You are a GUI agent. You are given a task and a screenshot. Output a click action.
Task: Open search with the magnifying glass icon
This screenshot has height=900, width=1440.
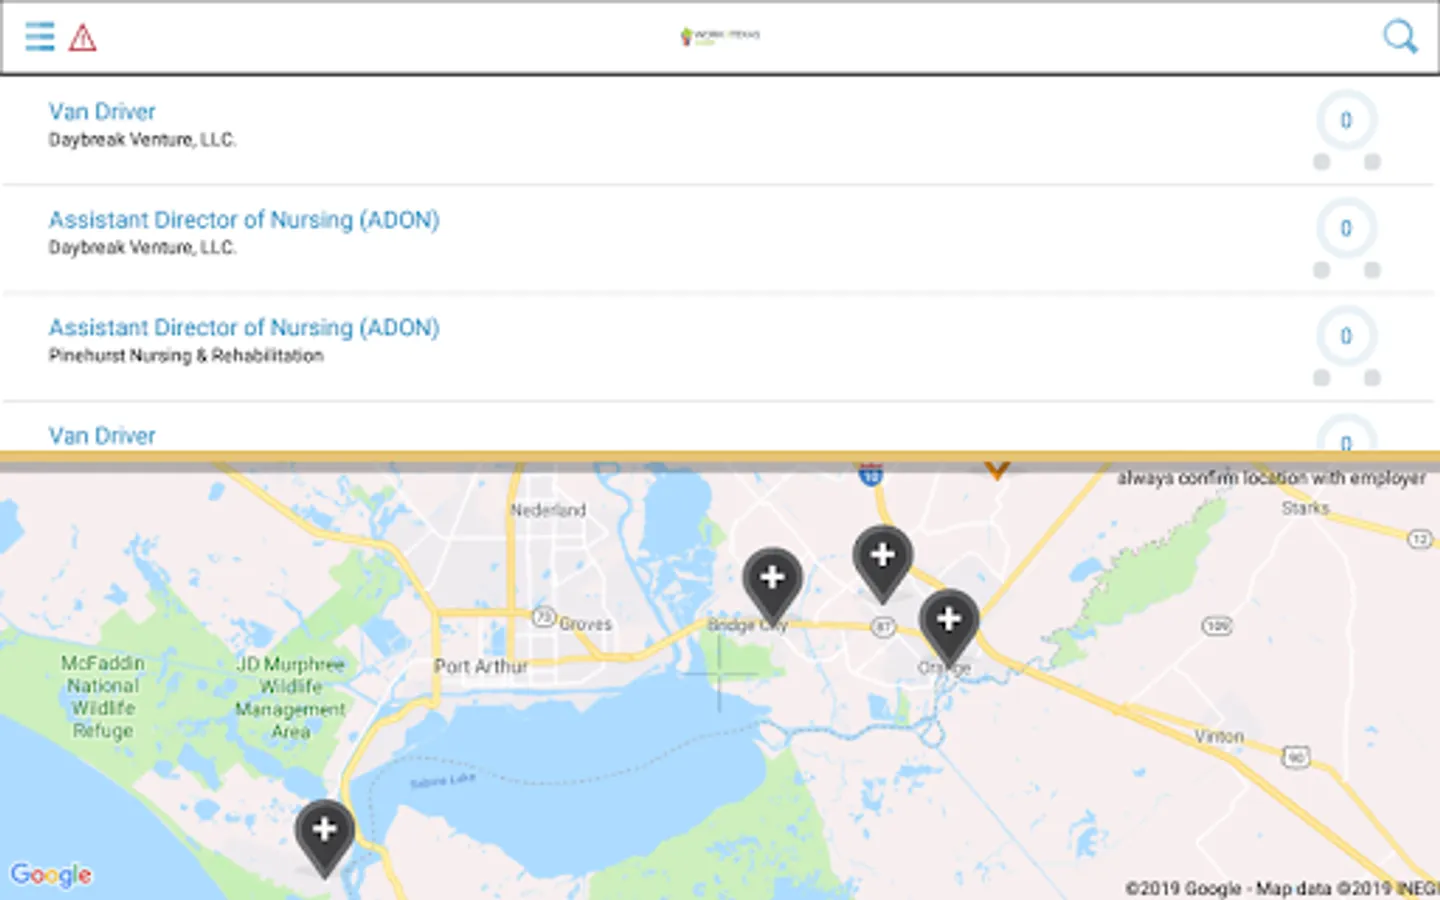tap(1400, 37)
